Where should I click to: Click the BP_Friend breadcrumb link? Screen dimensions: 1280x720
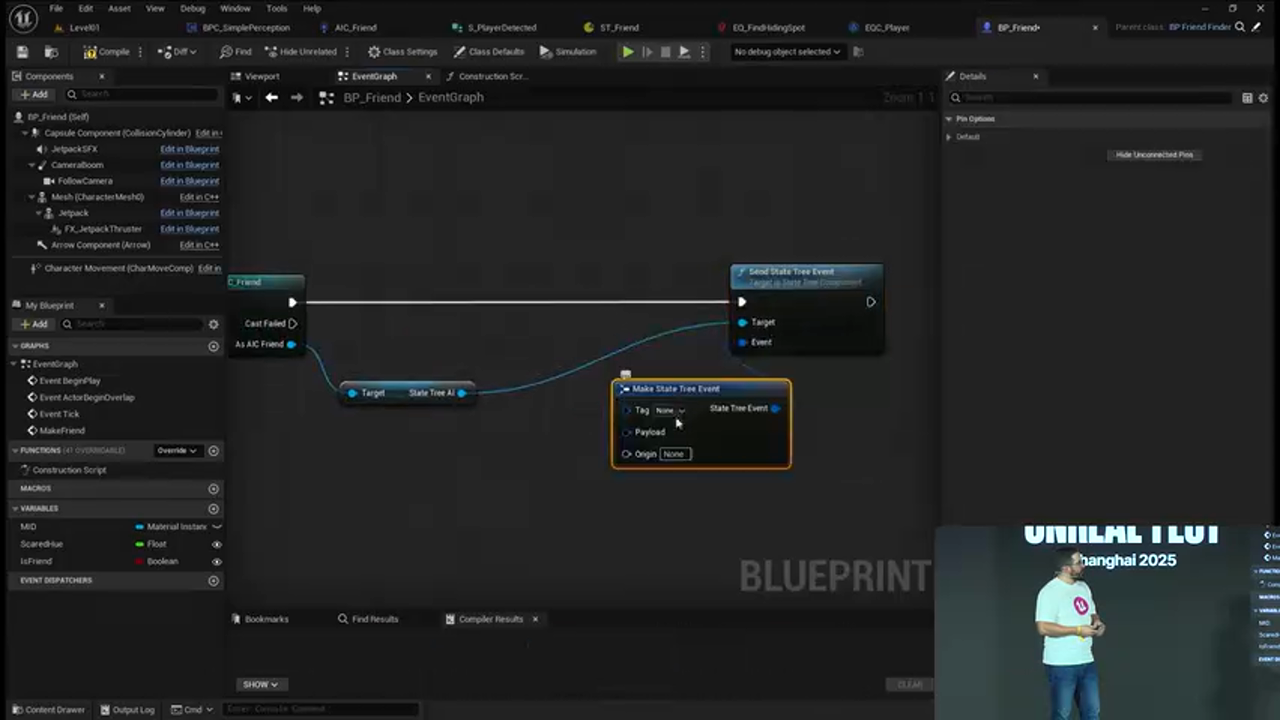pyautogui.click(x=371, y=97)
